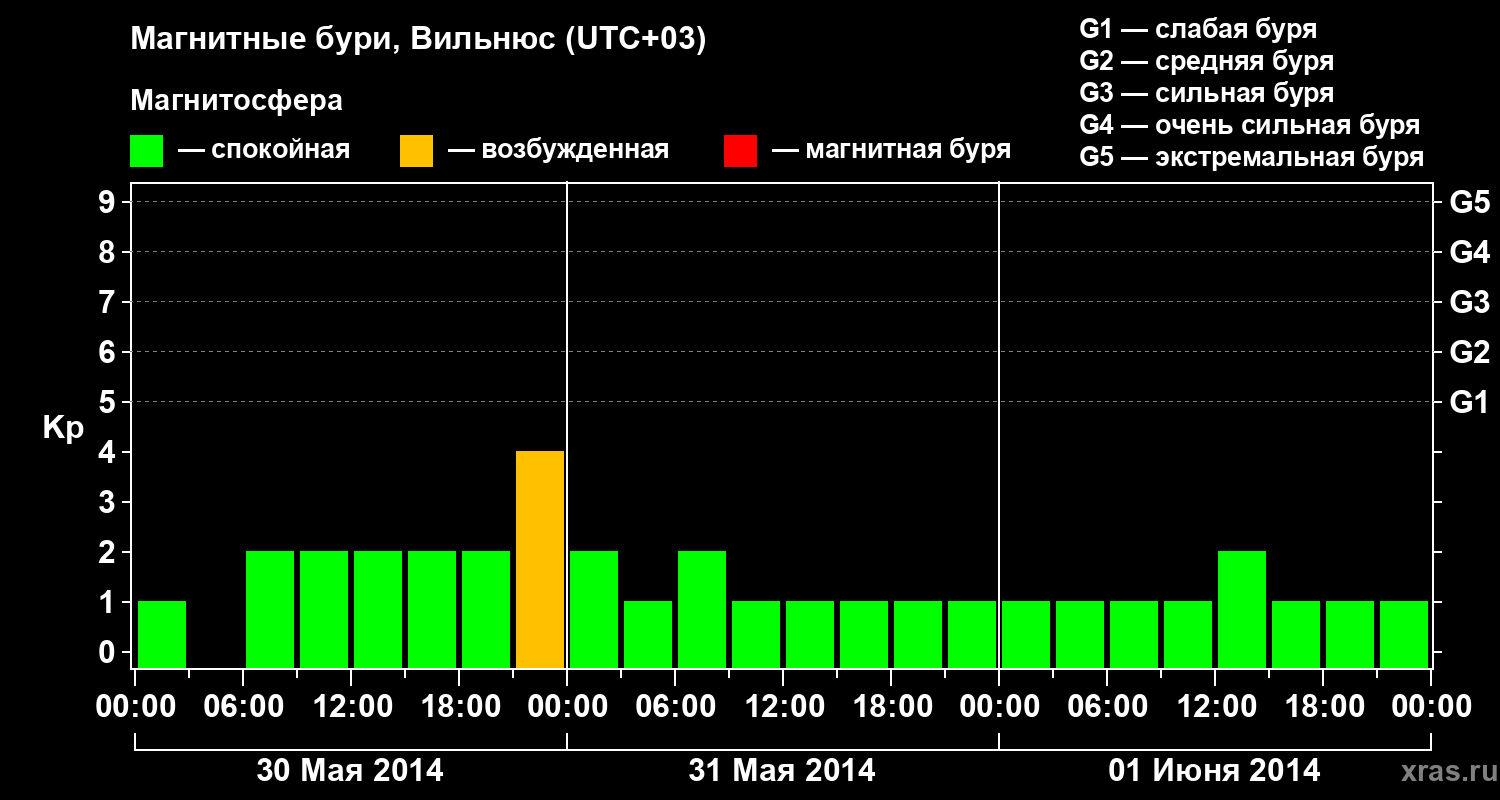Select the only Kp 1 bar on 30 Мая
This screenshot has width=1500, height=800.
(x=162, y=634)
